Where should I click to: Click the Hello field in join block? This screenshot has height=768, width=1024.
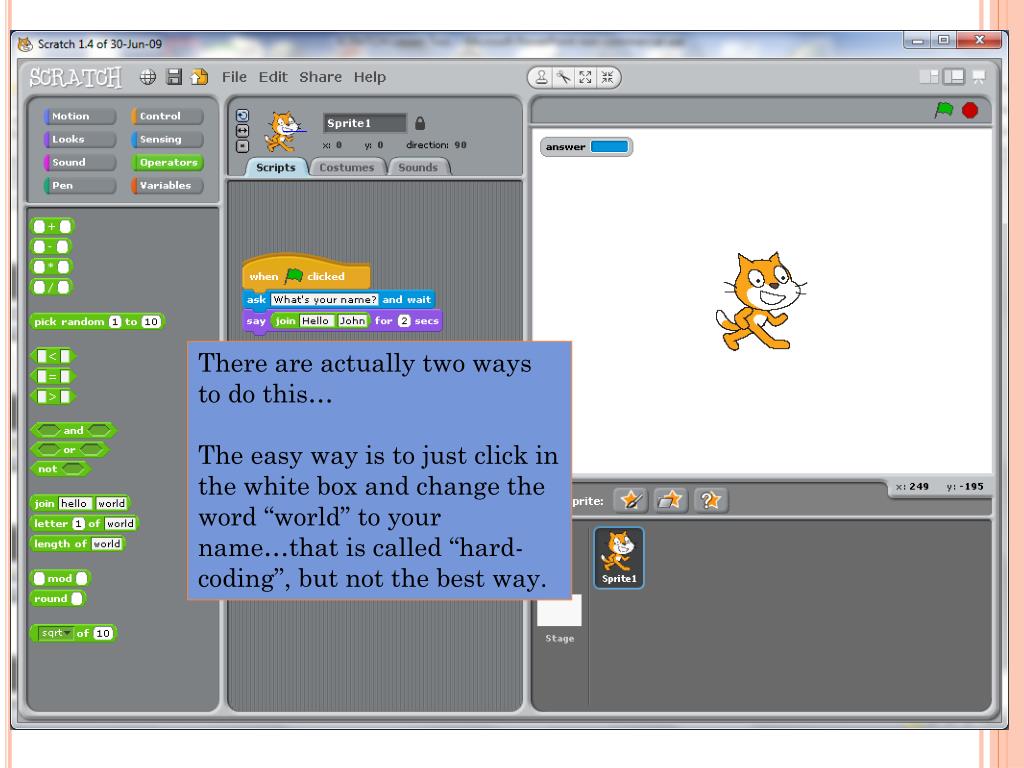pos(315,321)
